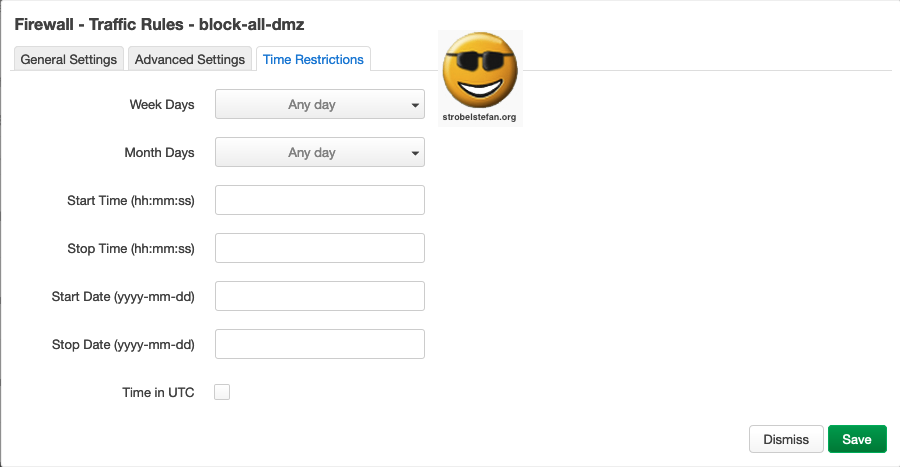Select the Start Date text box
900x467 pixels.
[x=320, y=296]
